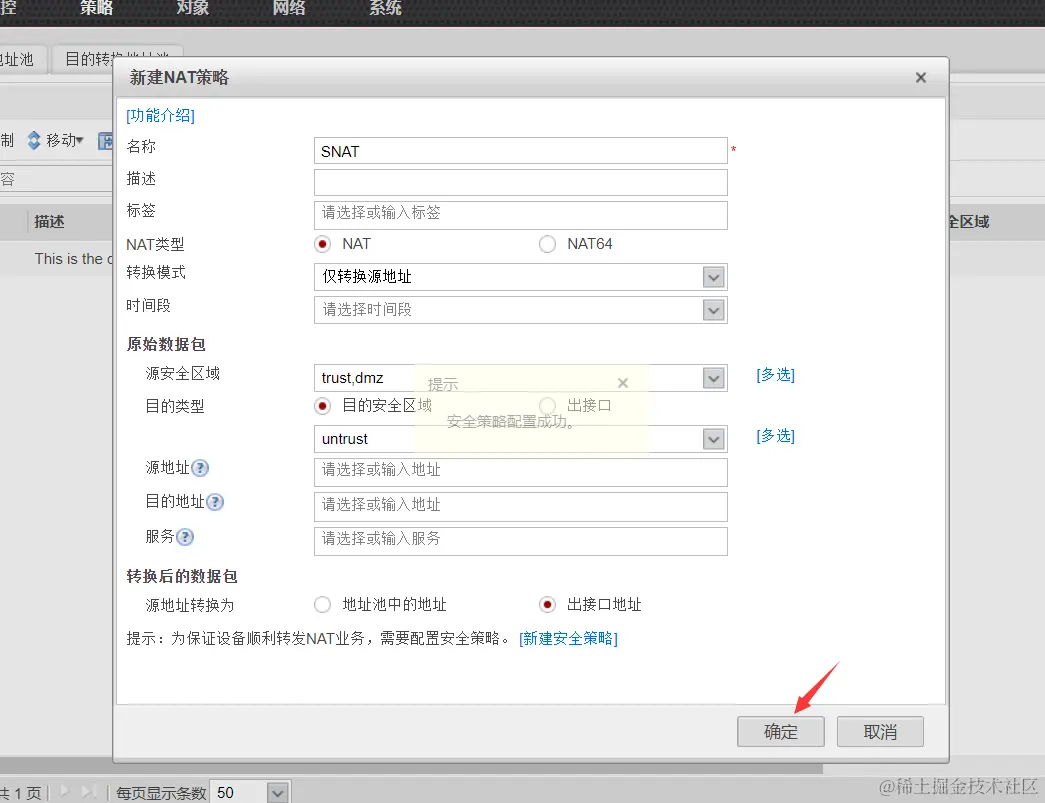Close the 新建NAT策略 dialog
Screen dimensions: 1045x803
pyautogui.click(x=920, y=78)
